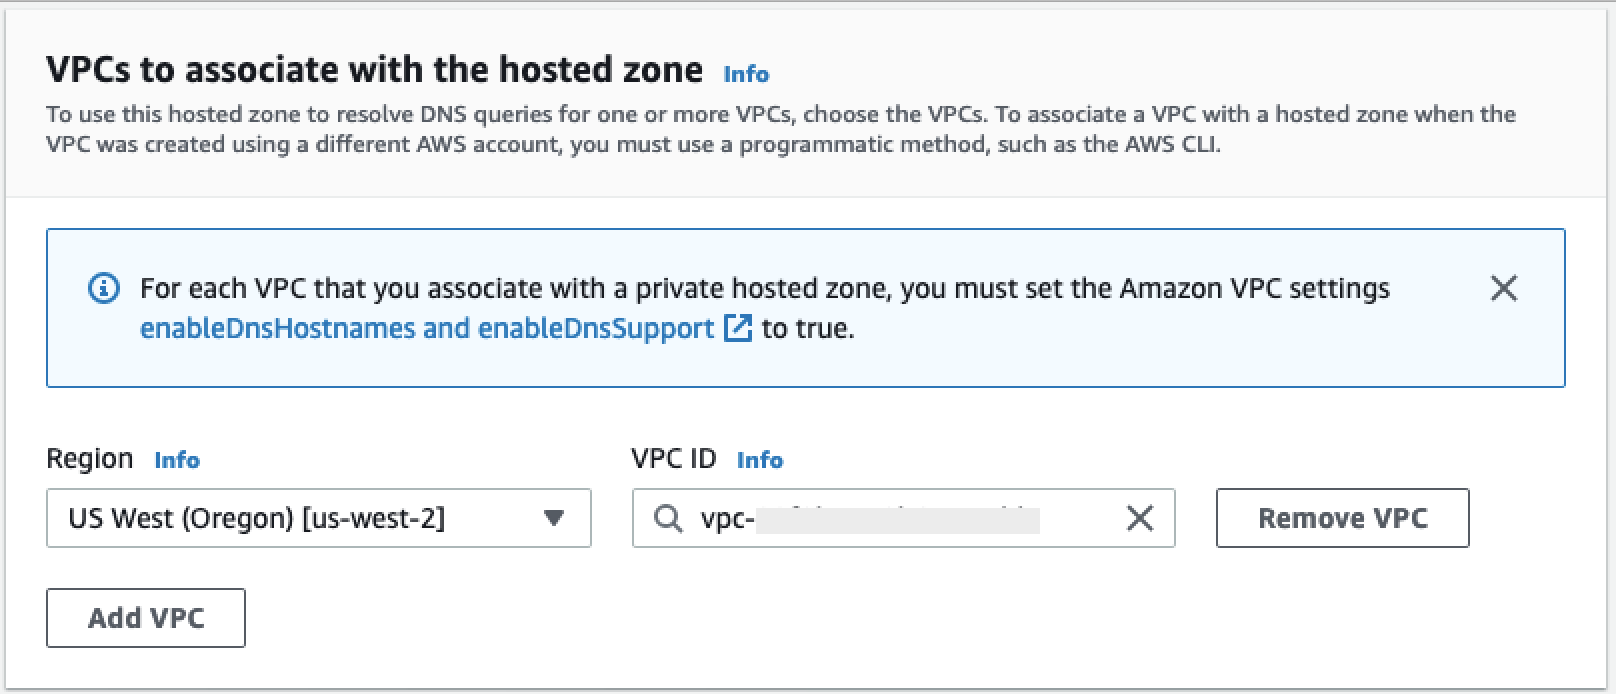Image resolution: width=1616 pixels, height=694 pixels.
Task: Click the external link icon next to enableDnsSupport
Action: point(737,328)
